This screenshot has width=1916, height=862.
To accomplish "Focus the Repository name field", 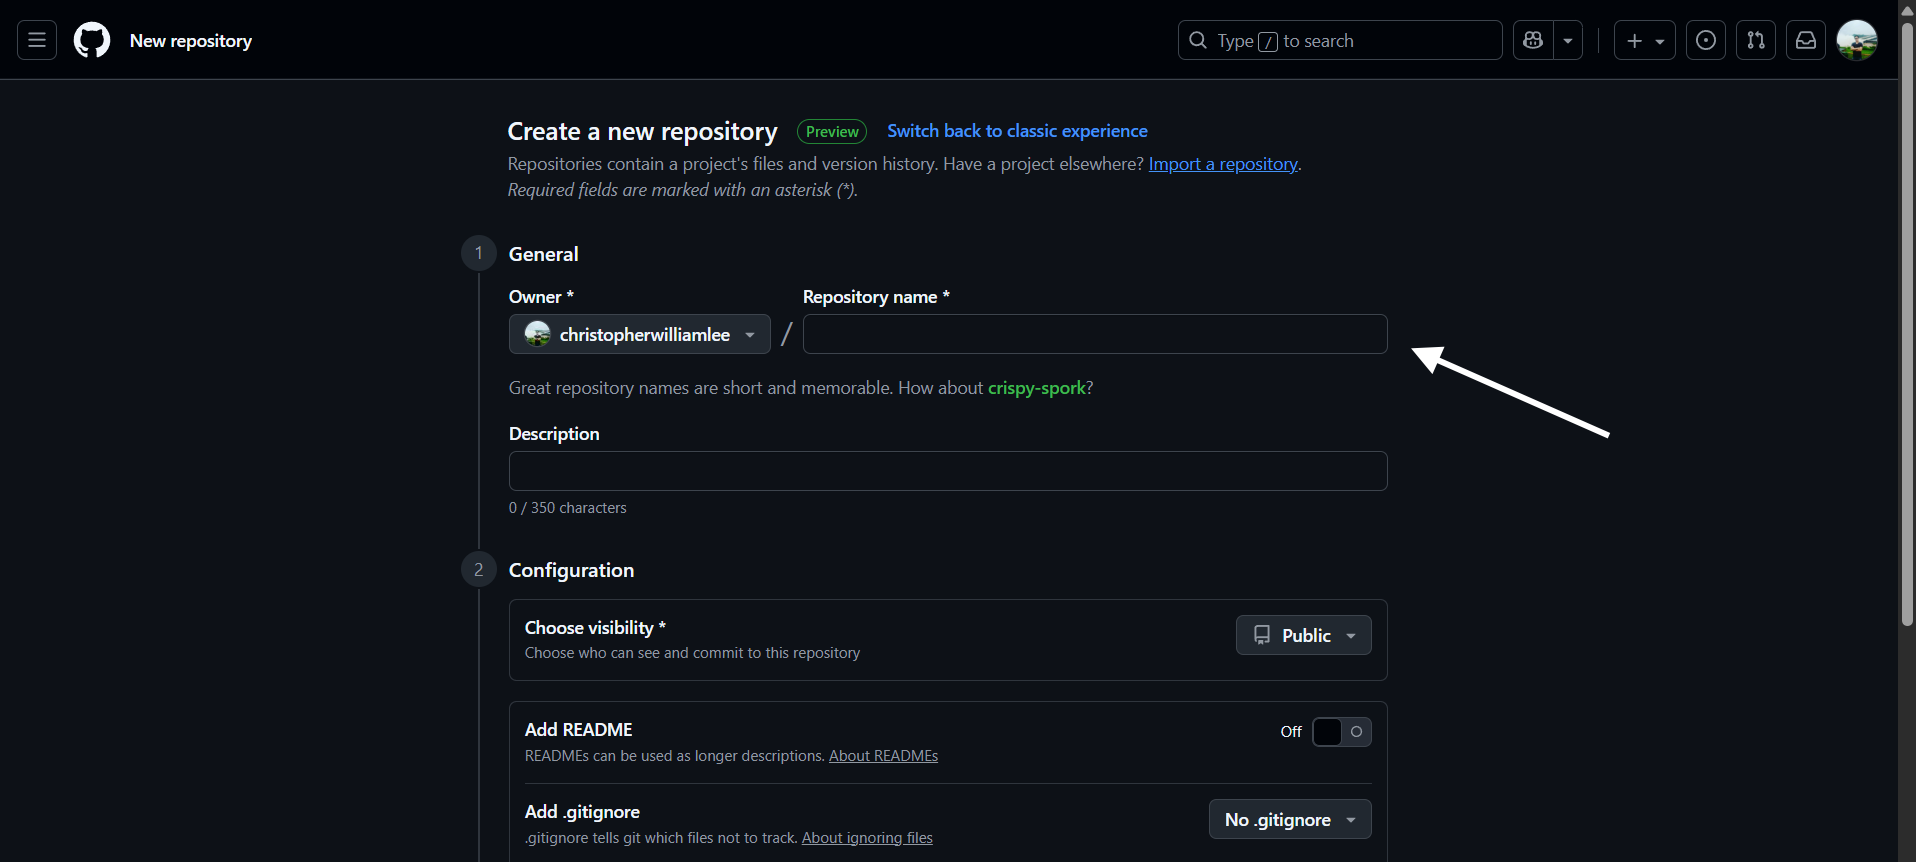I will (x=1095, y=334).
